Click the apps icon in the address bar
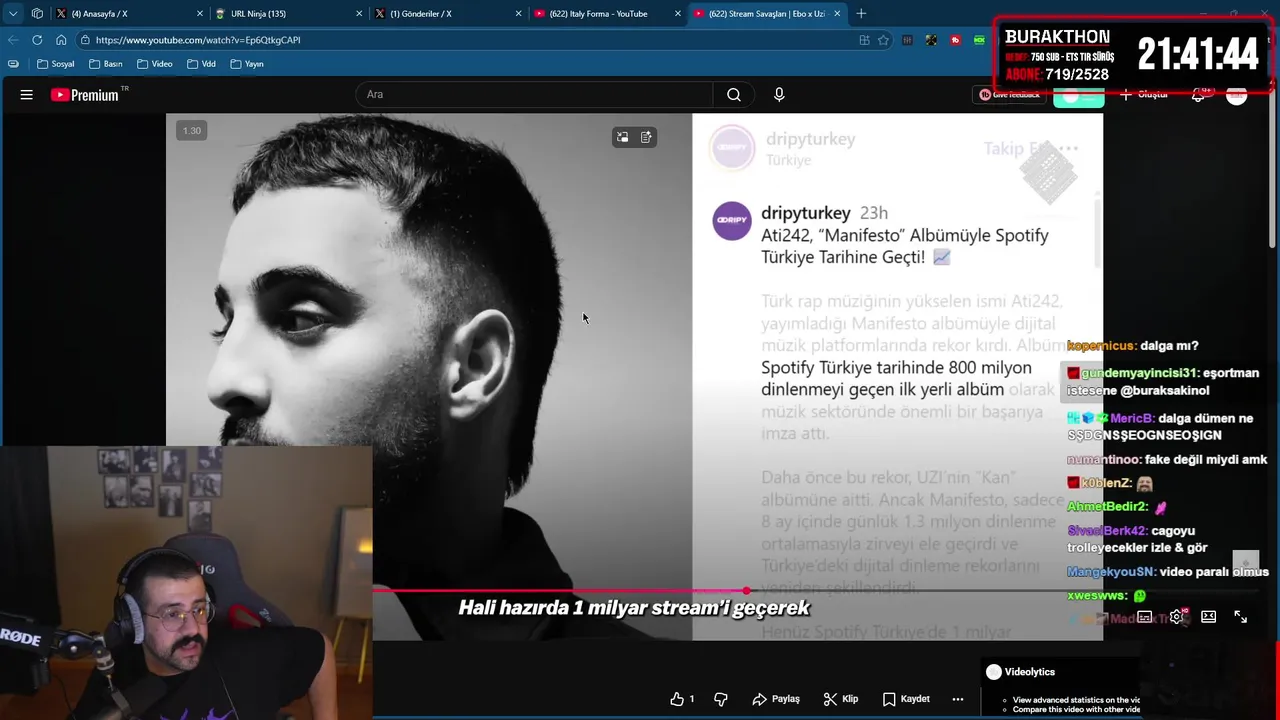The width and height of the screenshot is (1280, 720). (864, 40)
